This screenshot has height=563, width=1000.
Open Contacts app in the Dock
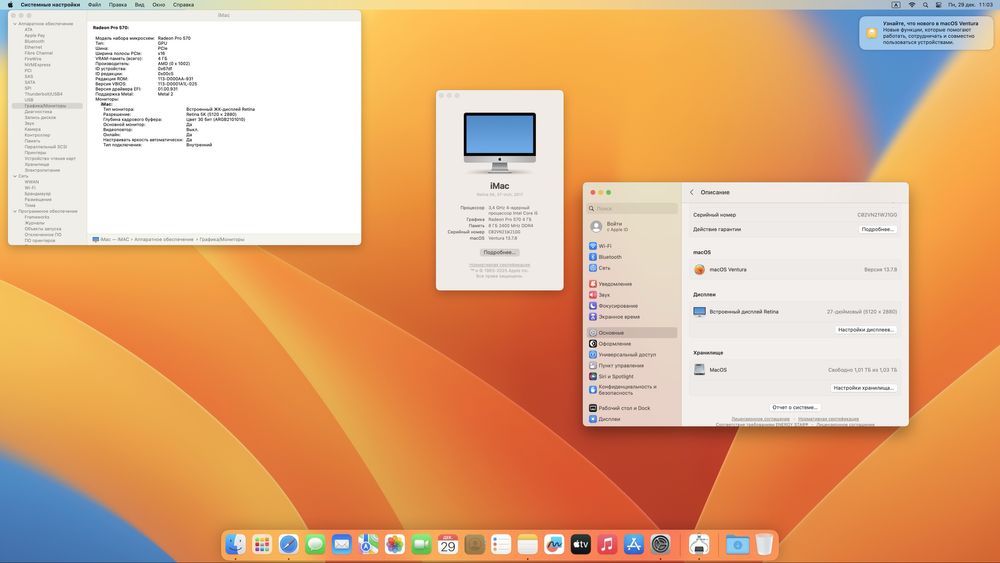pos(474,545)
